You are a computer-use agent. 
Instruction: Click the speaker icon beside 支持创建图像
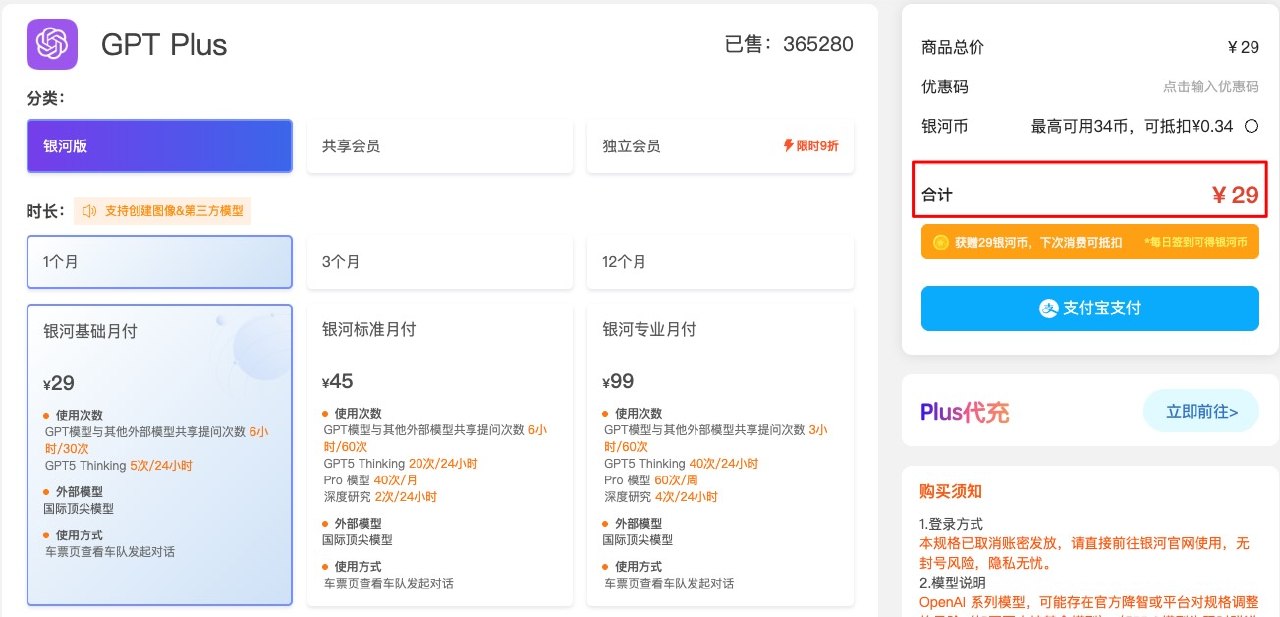click(x=90, y=211)
